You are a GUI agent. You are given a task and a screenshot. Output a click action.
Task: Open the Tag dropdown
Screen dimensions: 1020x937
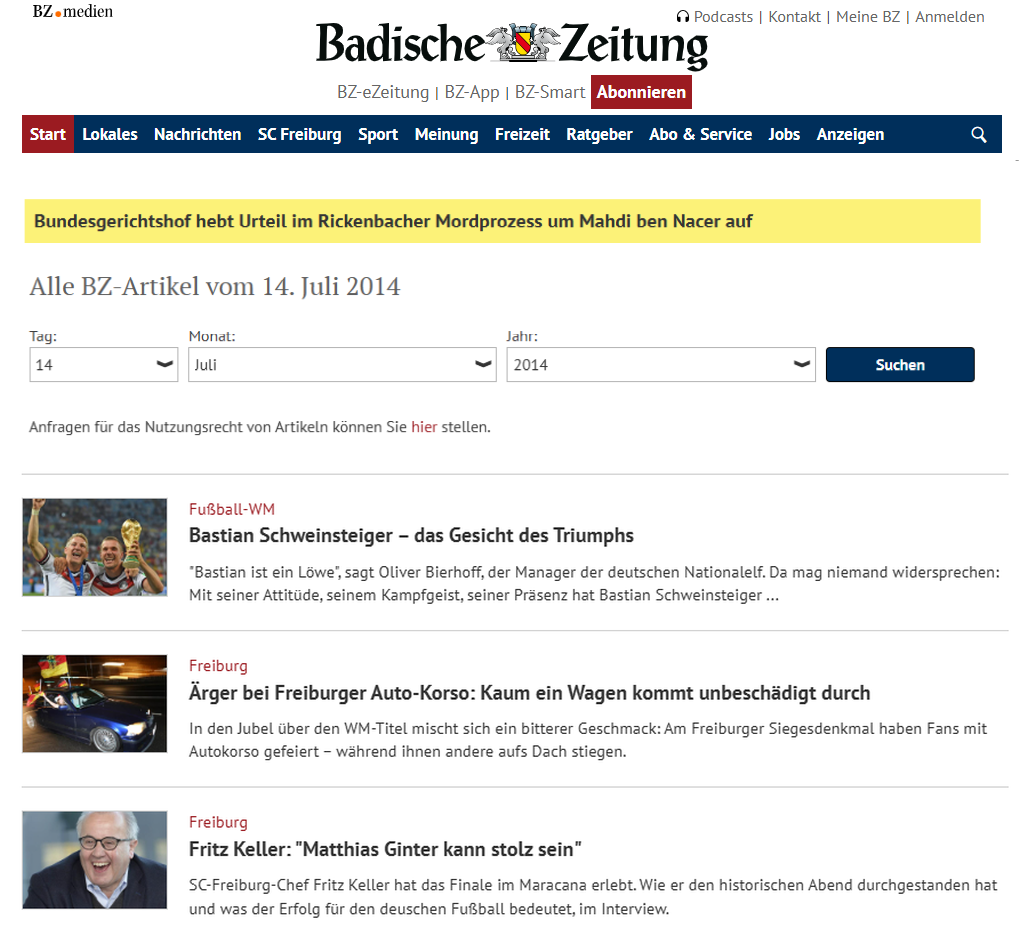(x=103, y=364)
